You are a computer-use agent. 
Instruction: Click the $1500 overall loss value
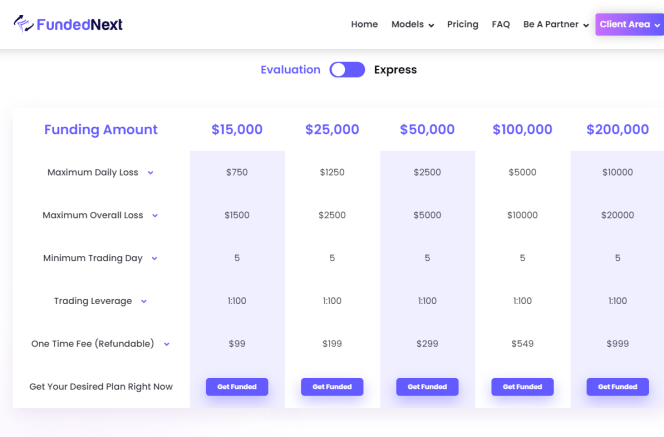pos(237,215)
